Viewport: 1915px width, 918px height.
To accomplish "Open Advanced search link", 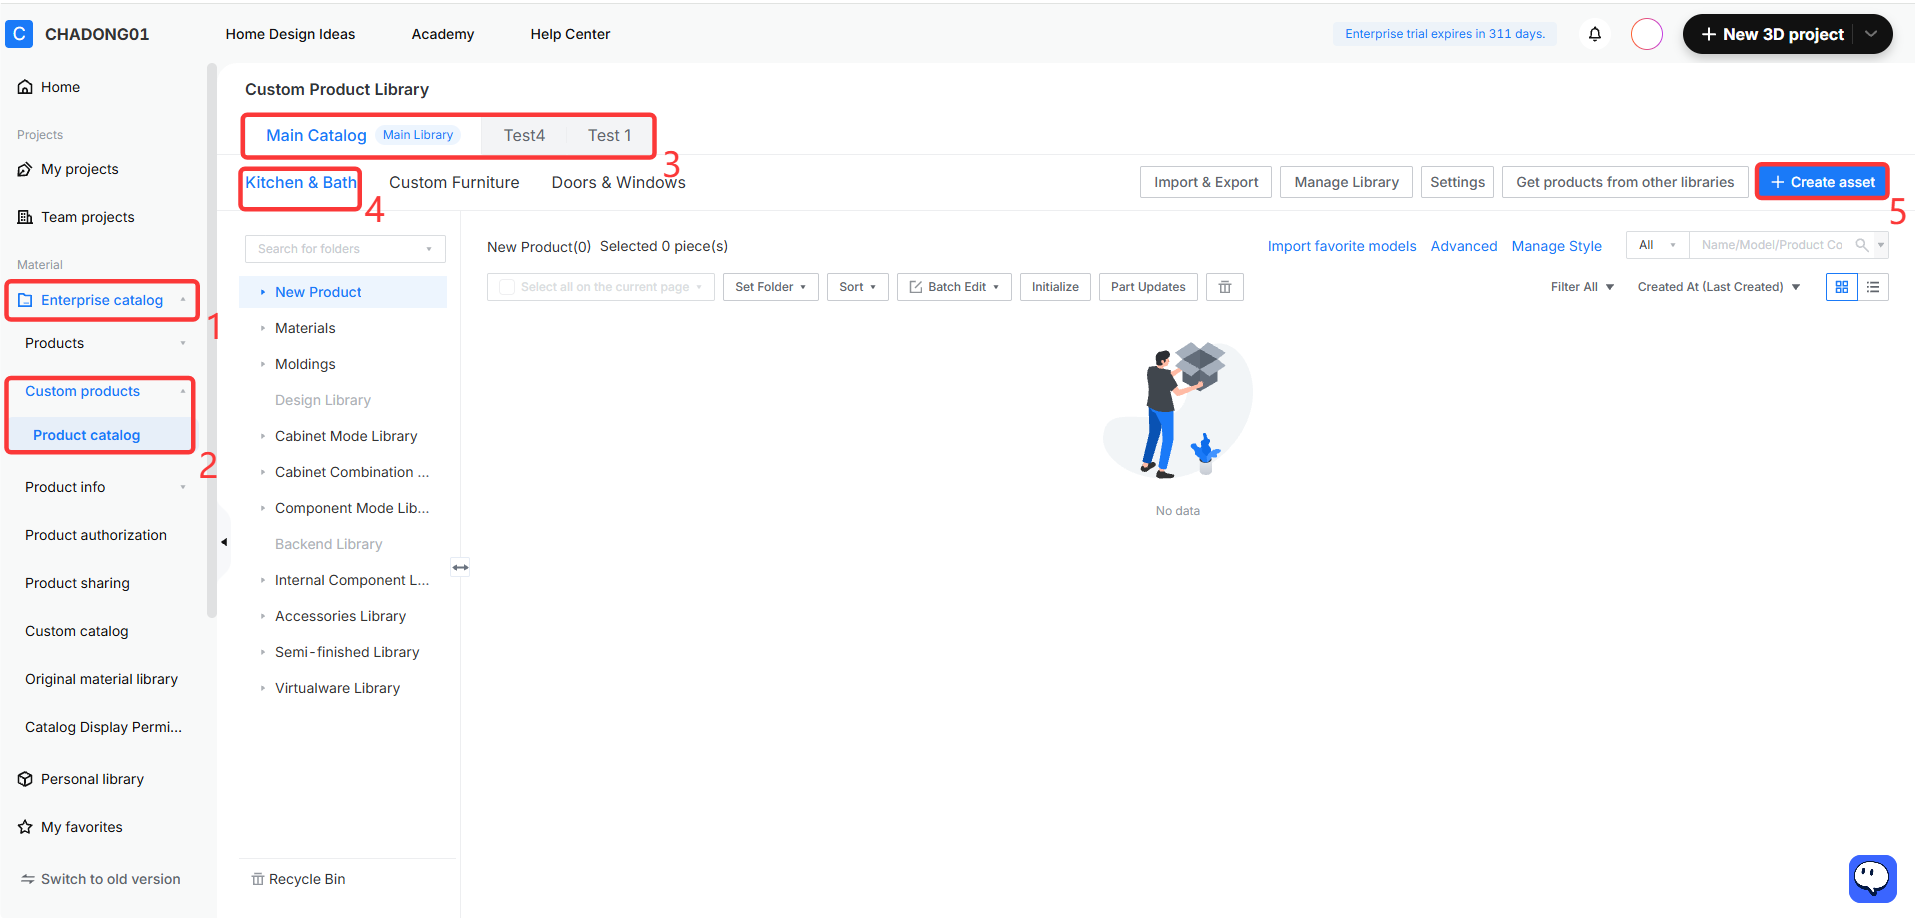I will pyautogui.click(x=1464, y=246).
